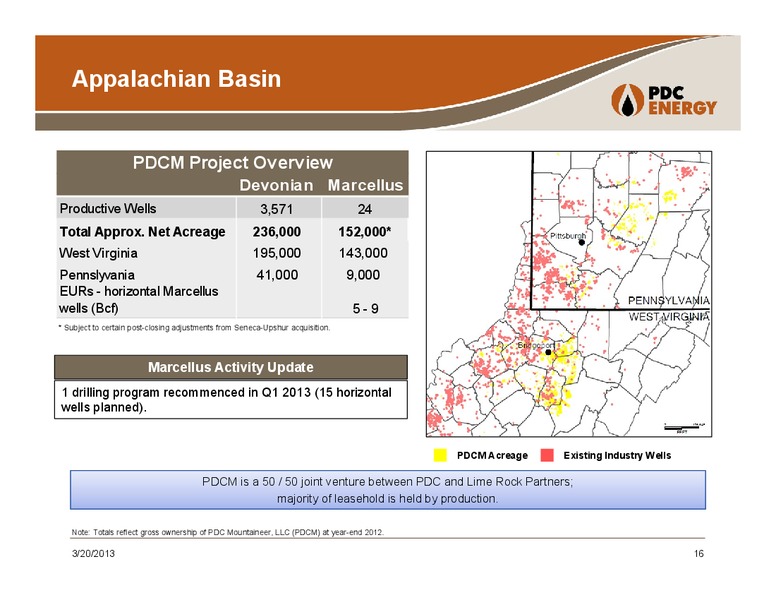This screenshot has width=776, height=600.
Task: Click the '3,571' Devonian wells value
Action: pyautogui.click(x=277, y=209)
